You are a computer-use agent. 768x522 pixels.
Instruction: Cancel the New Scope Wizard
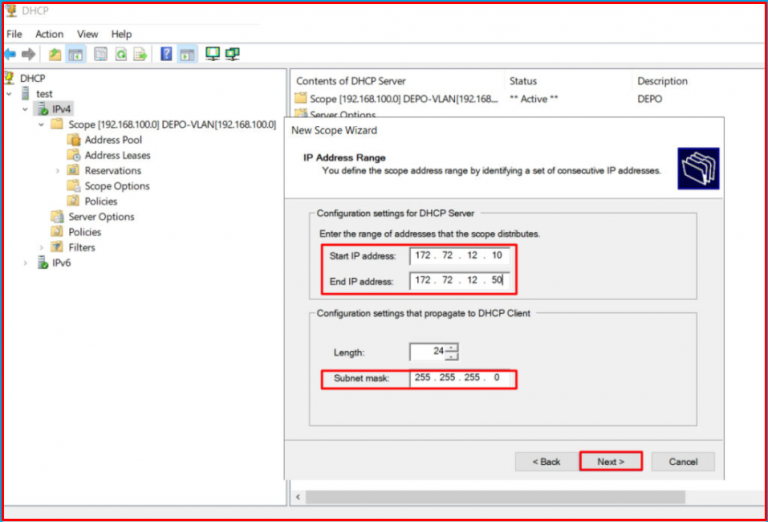tap(683, 461)
